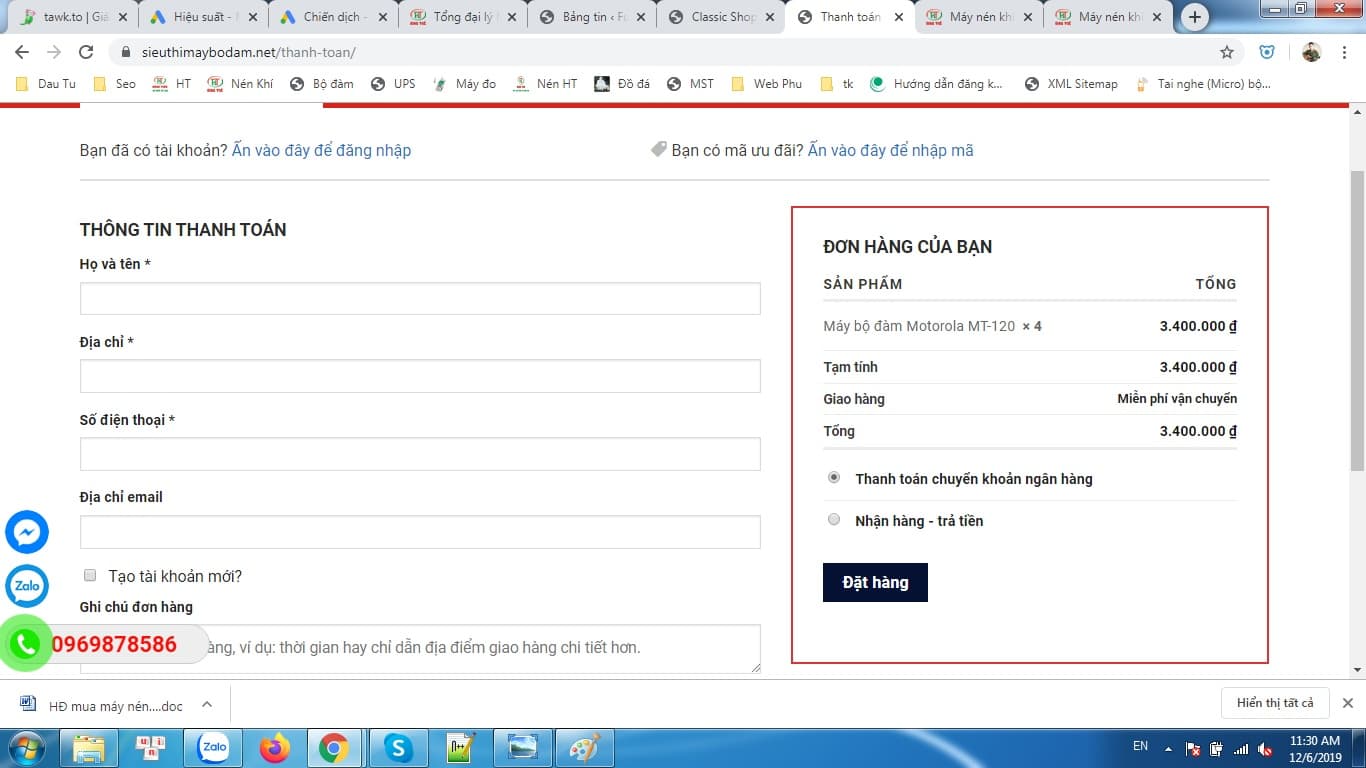This screenshot has width=1366, height=768.
Task: Reload the page with the refresh icon
Action: [x=86, y=52]
